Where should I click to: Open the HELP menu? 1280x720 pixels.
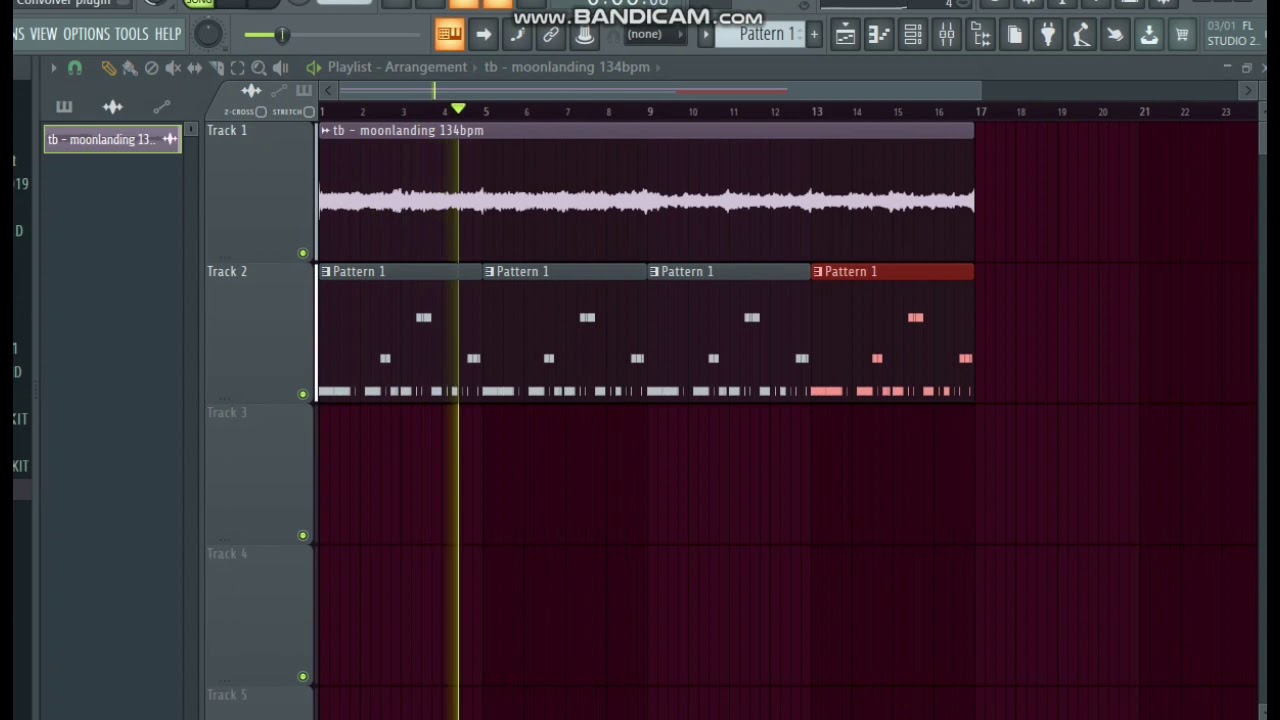pos(168,34)
